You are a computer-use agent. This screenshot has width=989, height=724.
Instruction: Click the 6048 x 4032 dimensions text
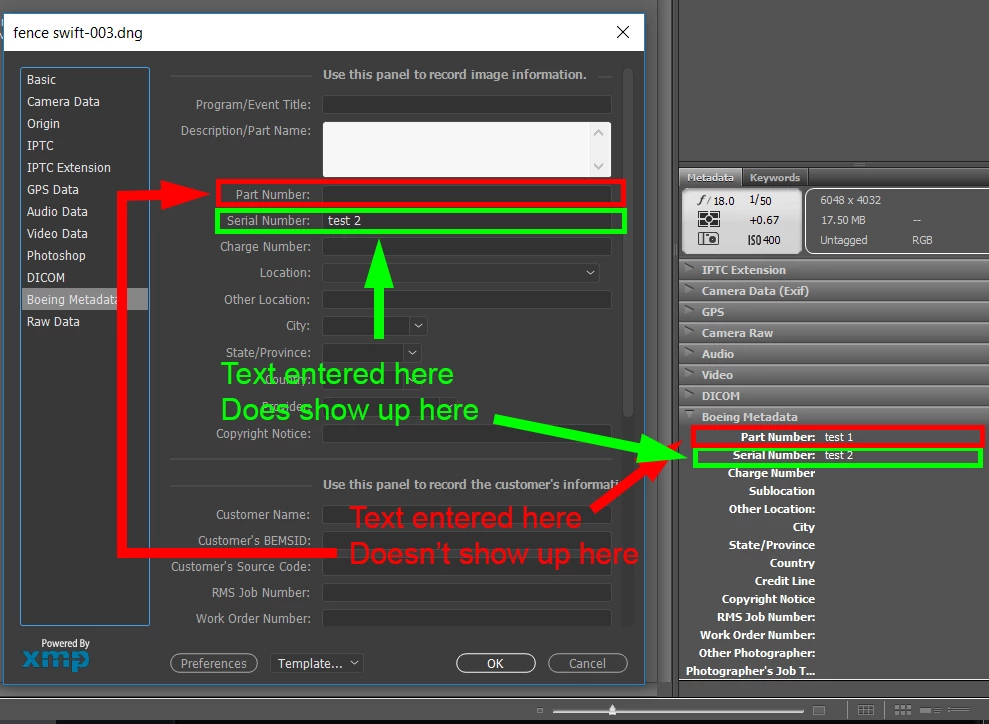click(850, 201)
